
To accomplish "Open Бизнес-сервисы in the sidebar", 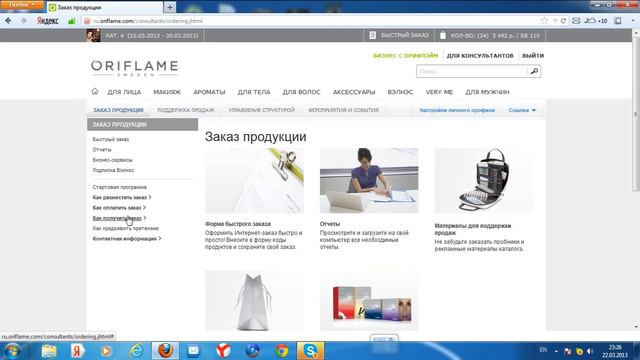I will click(112, 160).
